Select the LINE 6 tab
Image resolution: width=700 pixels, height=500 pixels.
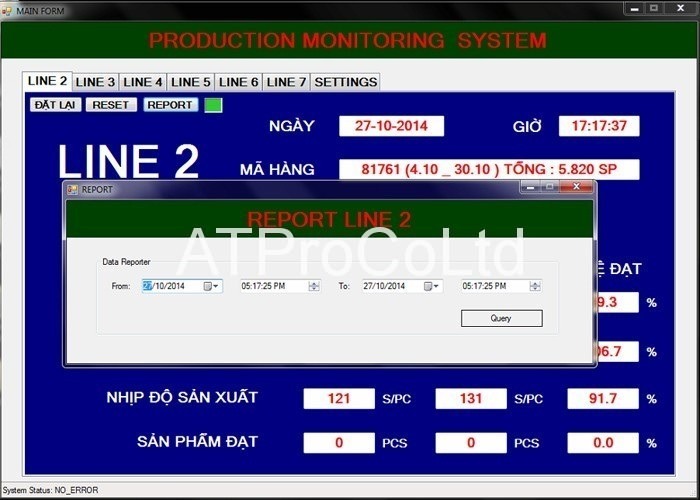239,82
